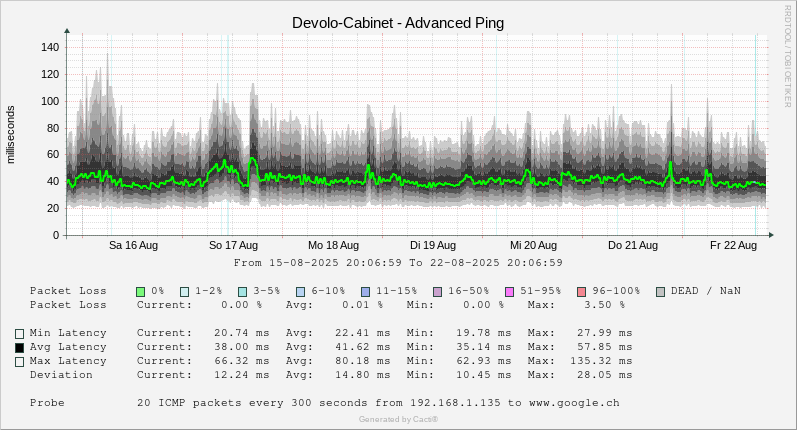The width and height of the screenshot is (797, 430).
Task: Click the date range text below the graph
Action: click(x=398, y=263)
